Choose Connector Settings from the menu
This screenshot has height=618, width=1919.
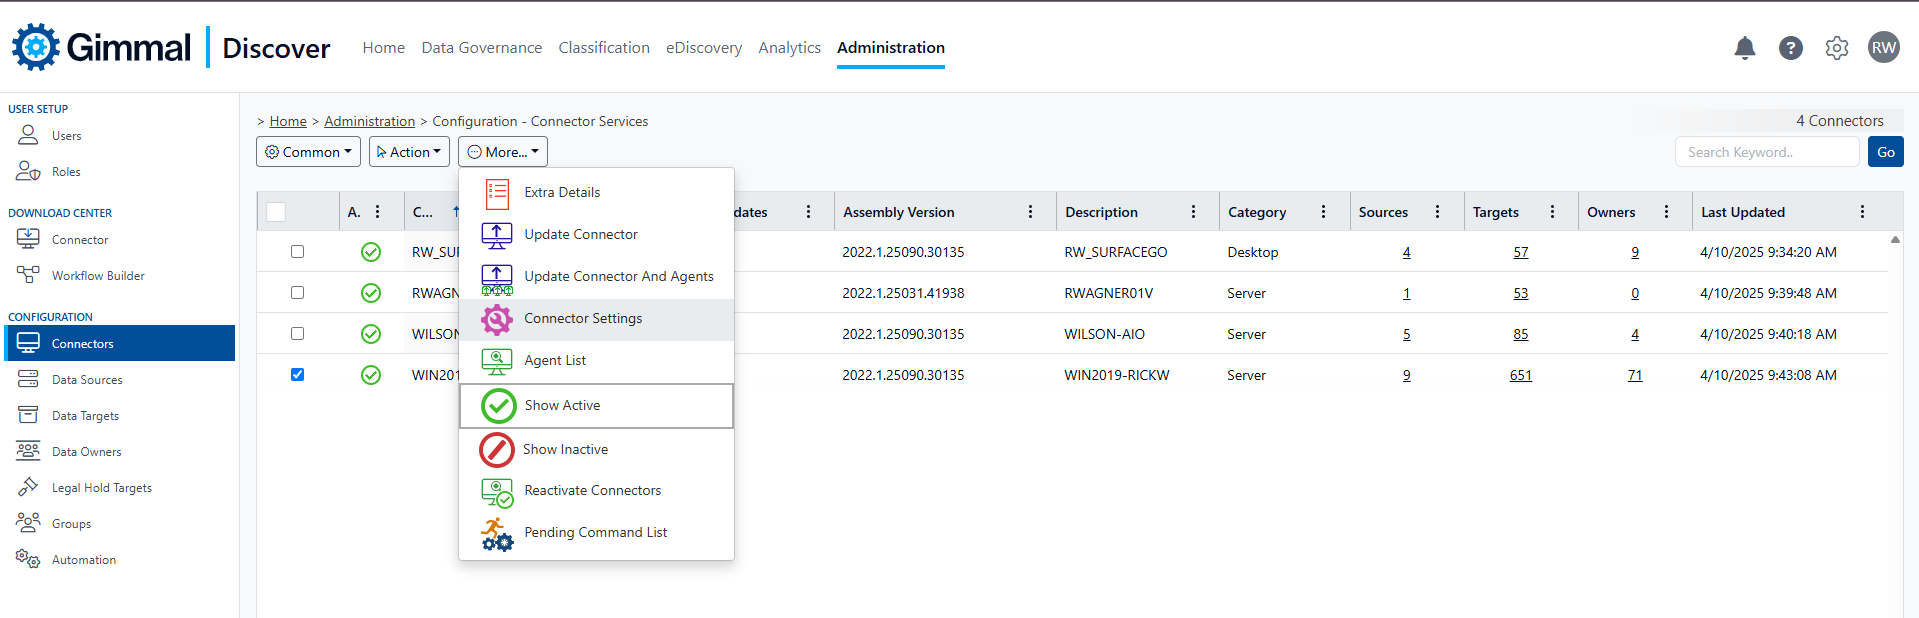click(x=583, y=319)
